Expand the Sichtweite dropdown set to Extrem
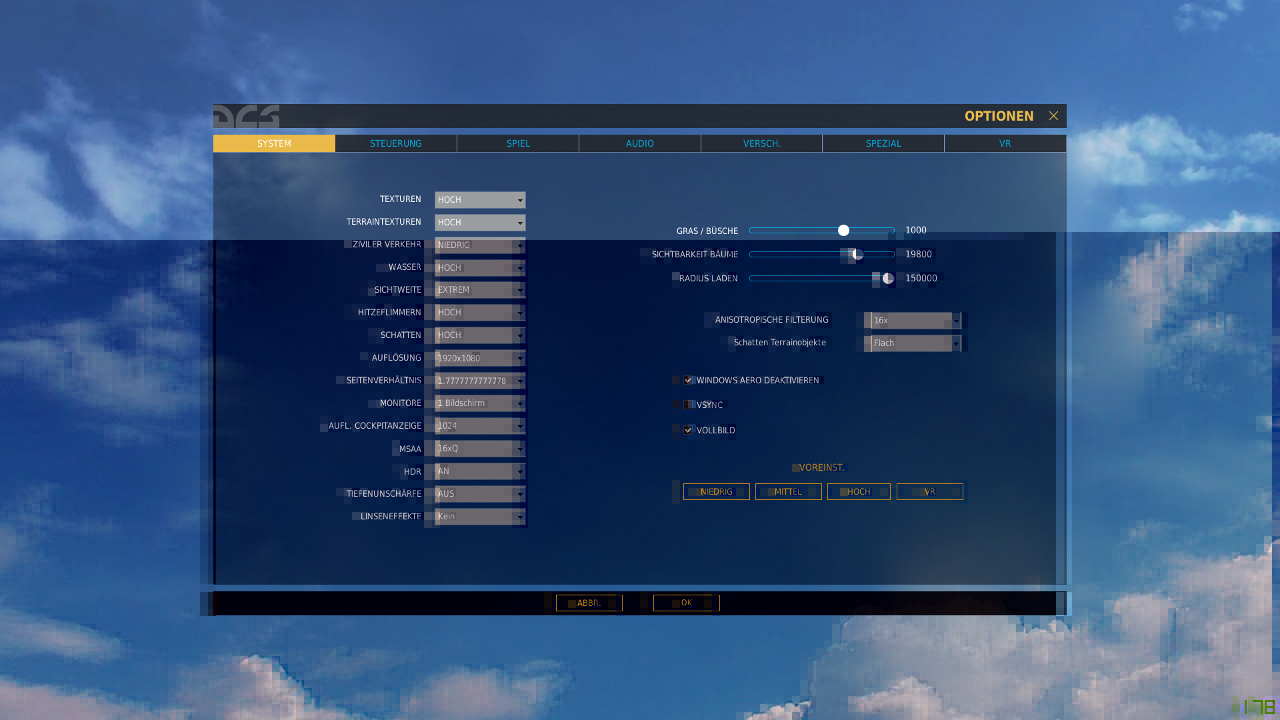Image resolution: width=1280 pixels, height=720 pixels. pos(480,290)
